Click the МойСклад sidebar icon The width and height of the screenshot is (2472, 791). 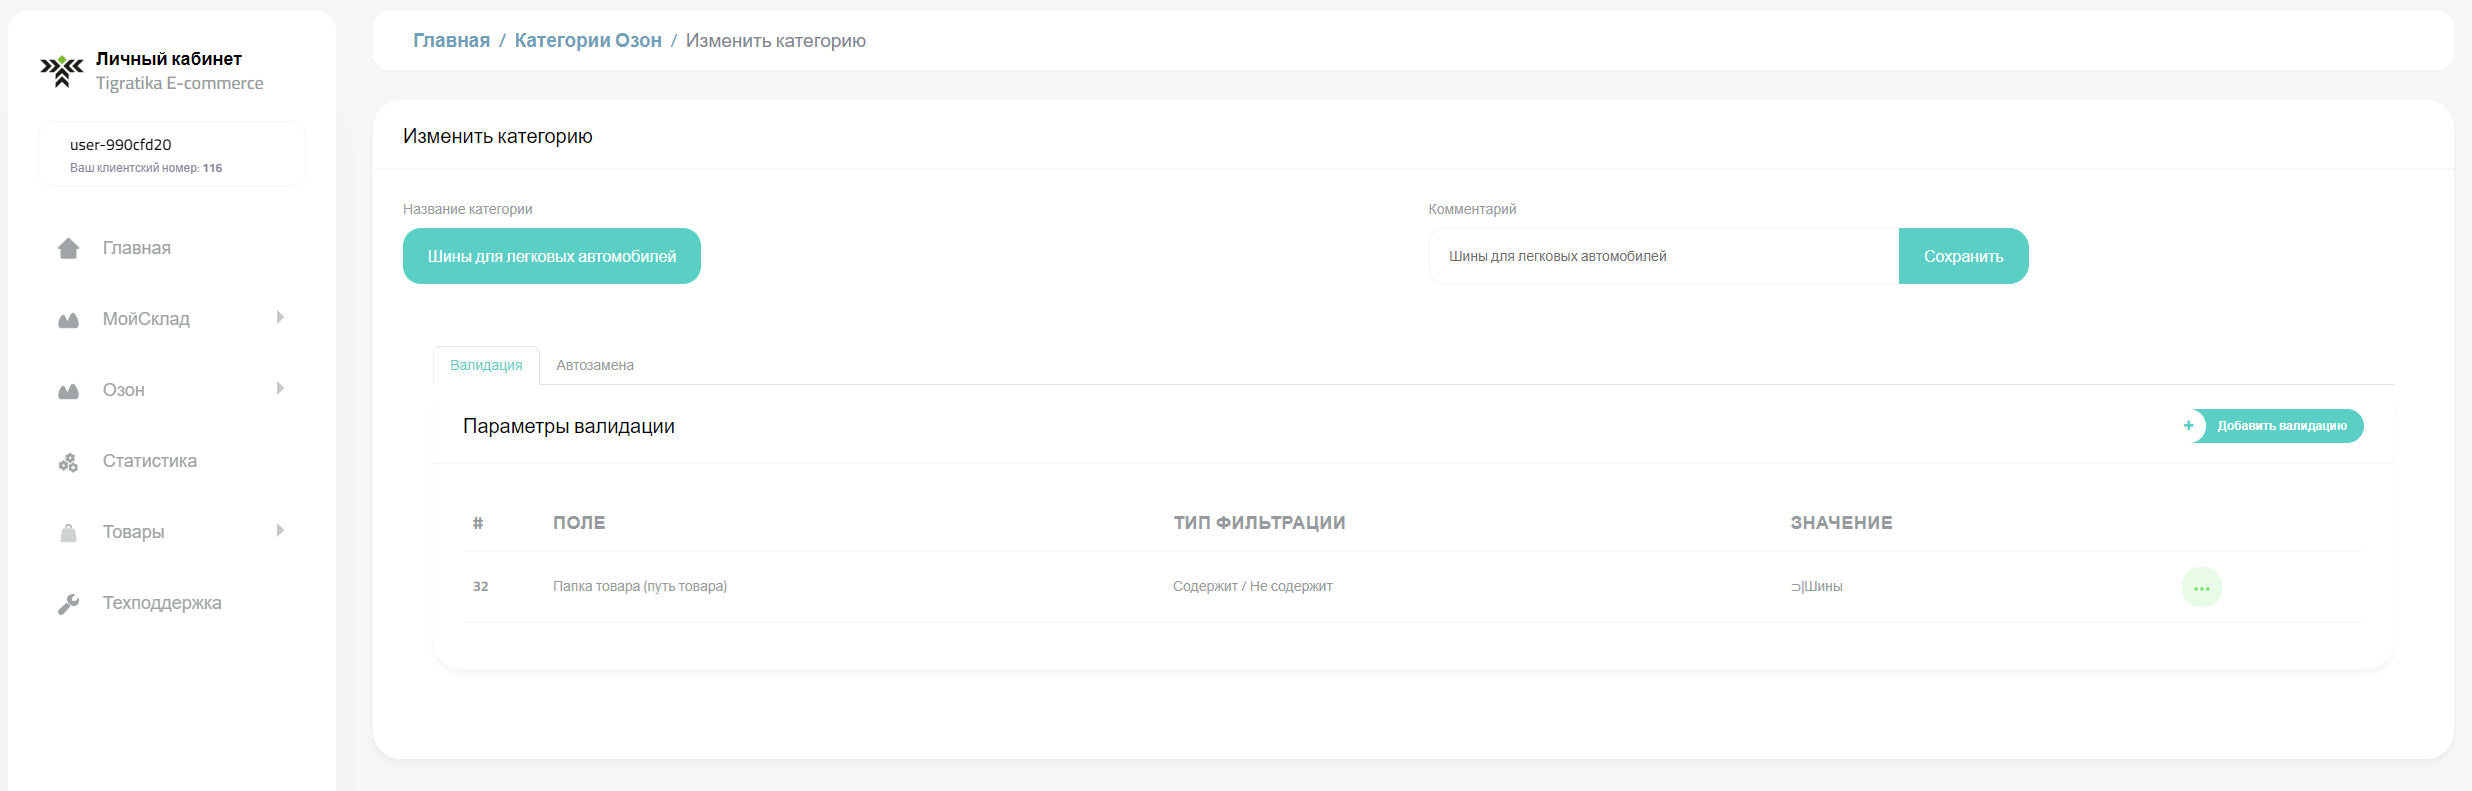click(68, 320)
